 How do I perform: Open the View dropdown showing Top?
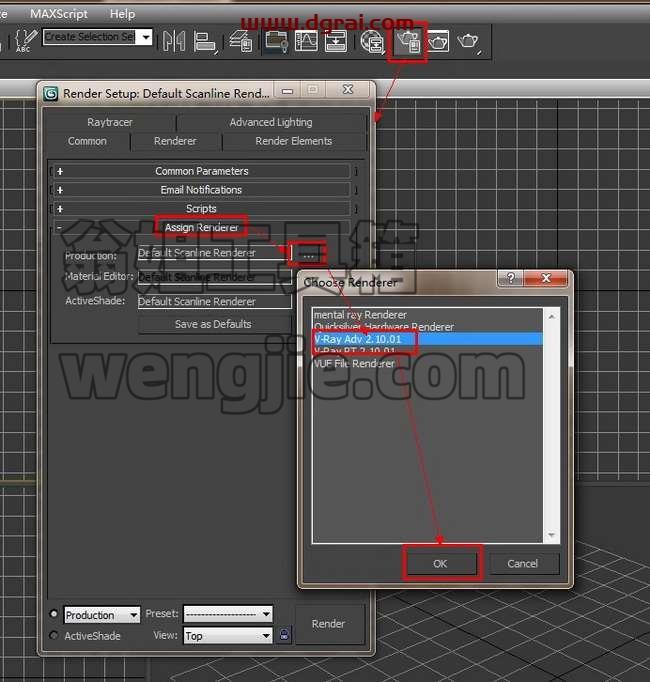click(x=228, y=635)
